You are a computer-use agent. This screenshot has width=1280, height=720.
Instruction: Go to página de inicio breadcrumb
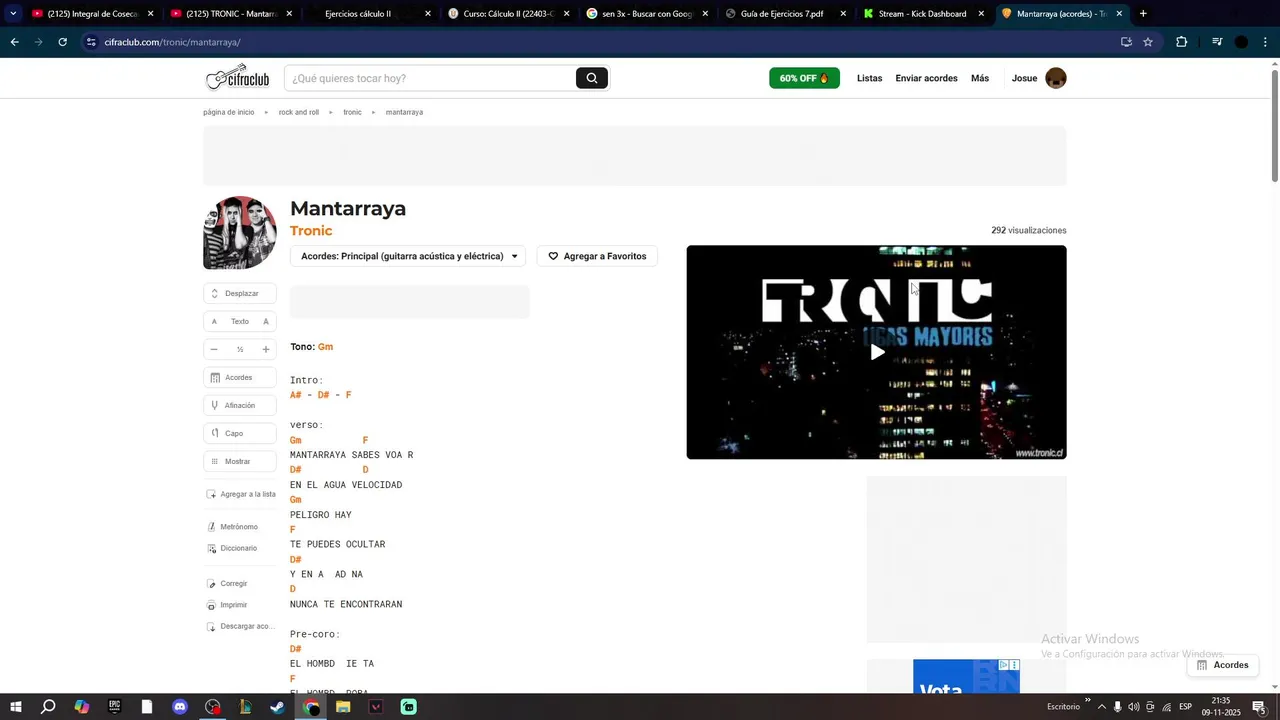click(229, 112)
